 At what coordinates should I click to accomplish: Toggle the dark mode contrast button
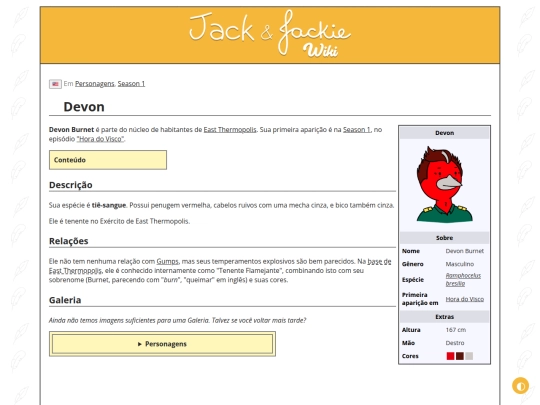point(520,386)
